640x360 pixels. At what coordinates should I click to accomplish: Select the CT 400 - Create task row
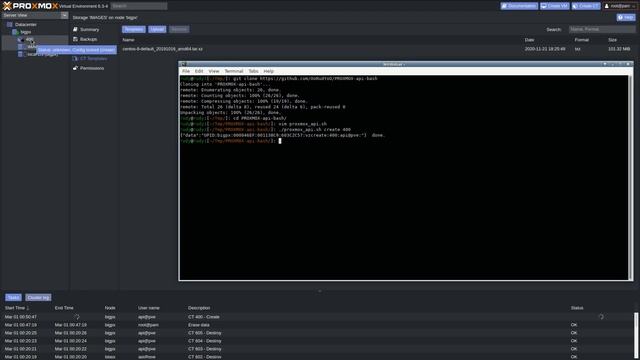coord(318,317)
